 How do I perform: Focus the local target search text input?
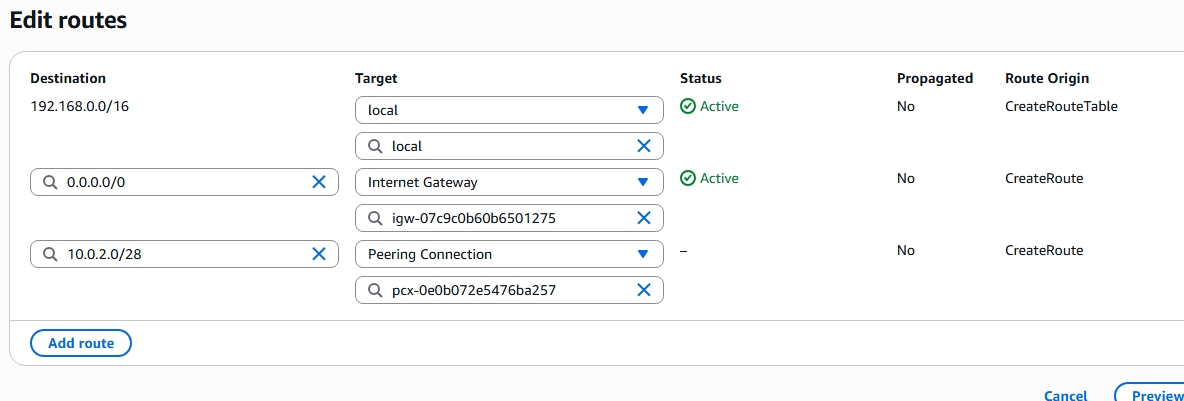coord(505,146)
